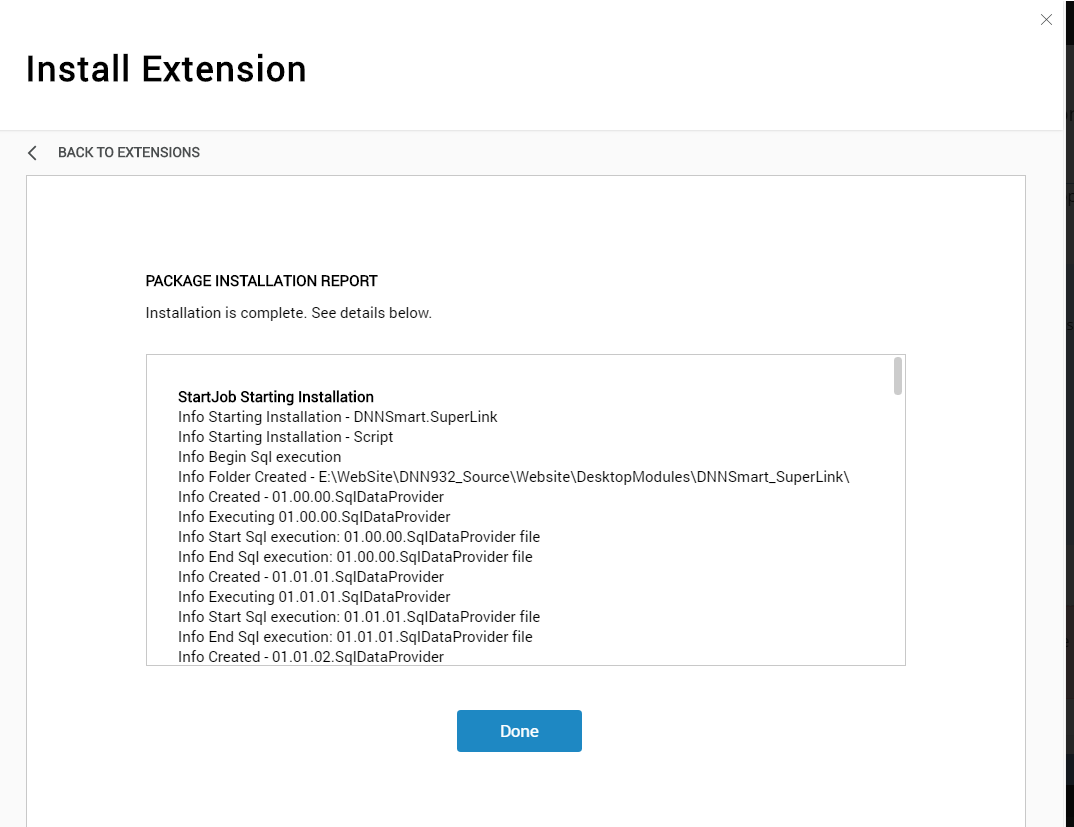The image size is (1074, 827).
Task: Click the PACKAGE INSTALLATION REPORT heading
Action: click(262, 281)
